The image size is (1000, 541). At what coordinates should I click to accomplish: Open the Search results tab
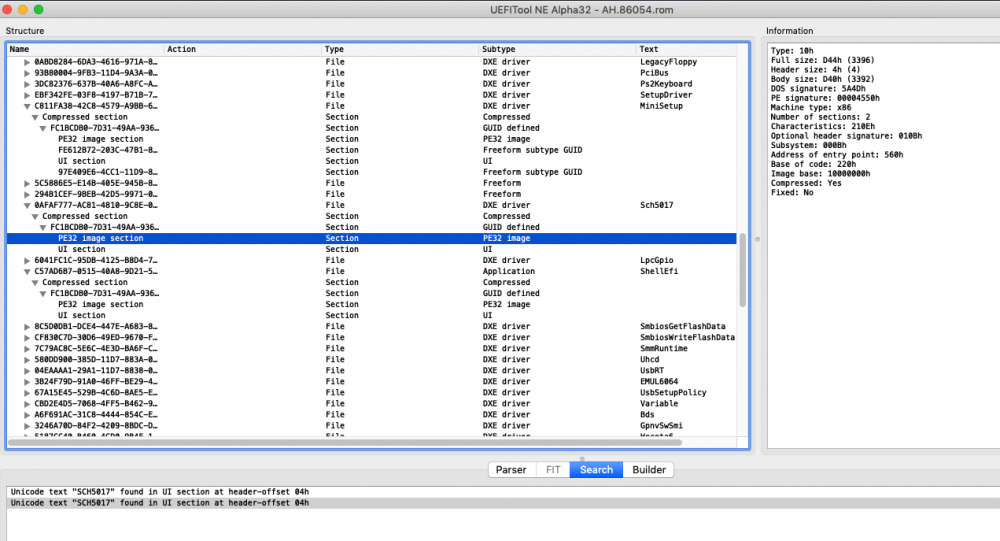pyautogui.click(x=596, y=470)
